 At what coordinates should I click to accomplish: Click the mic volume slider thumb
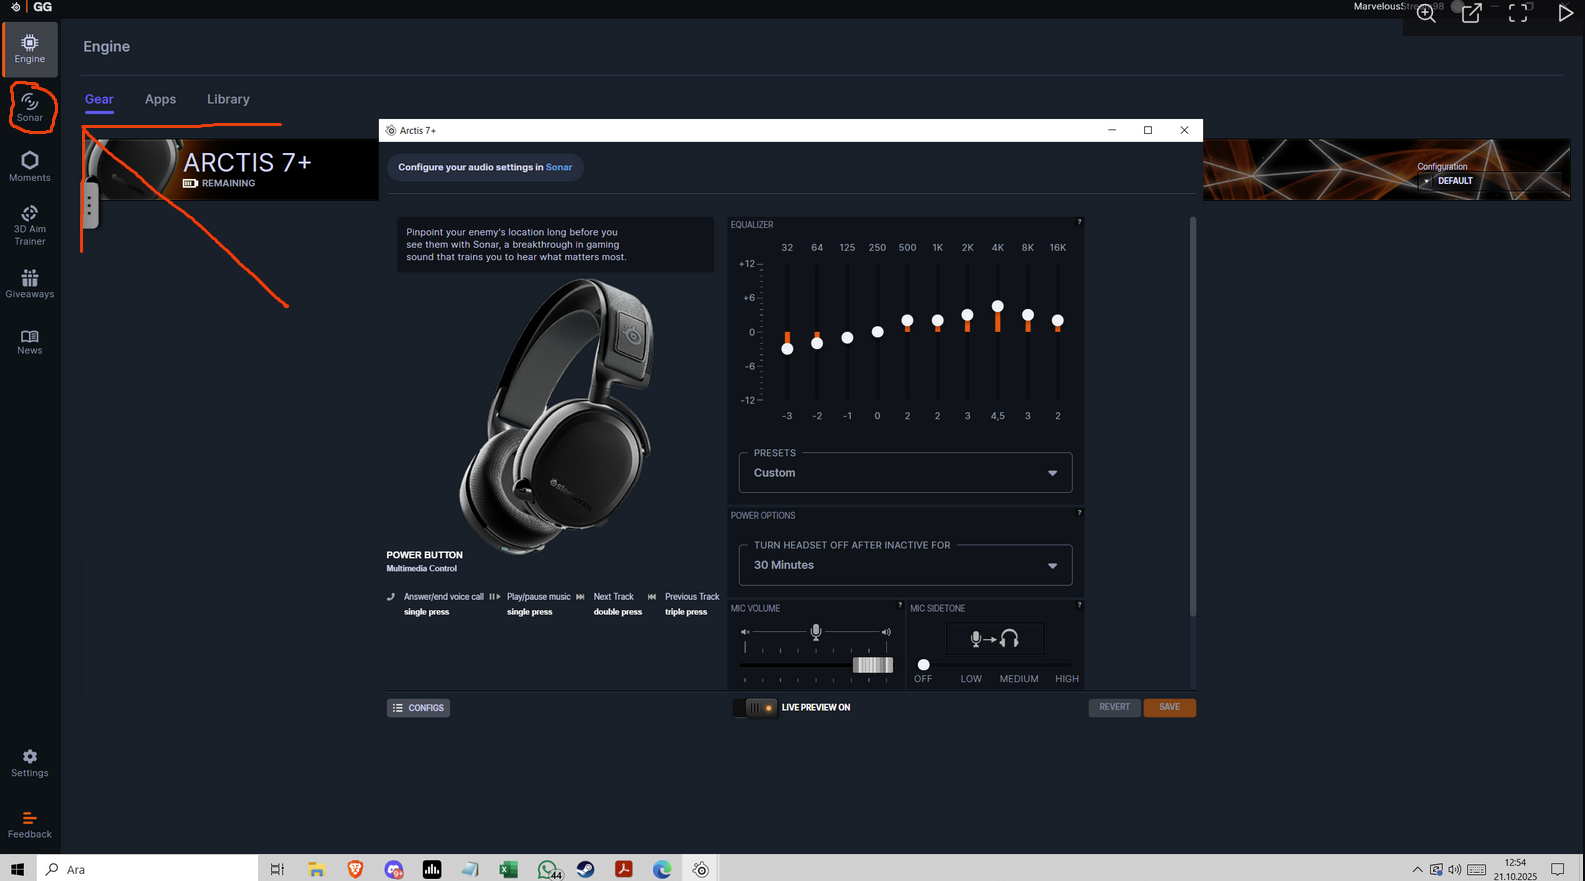coord(872,665)
